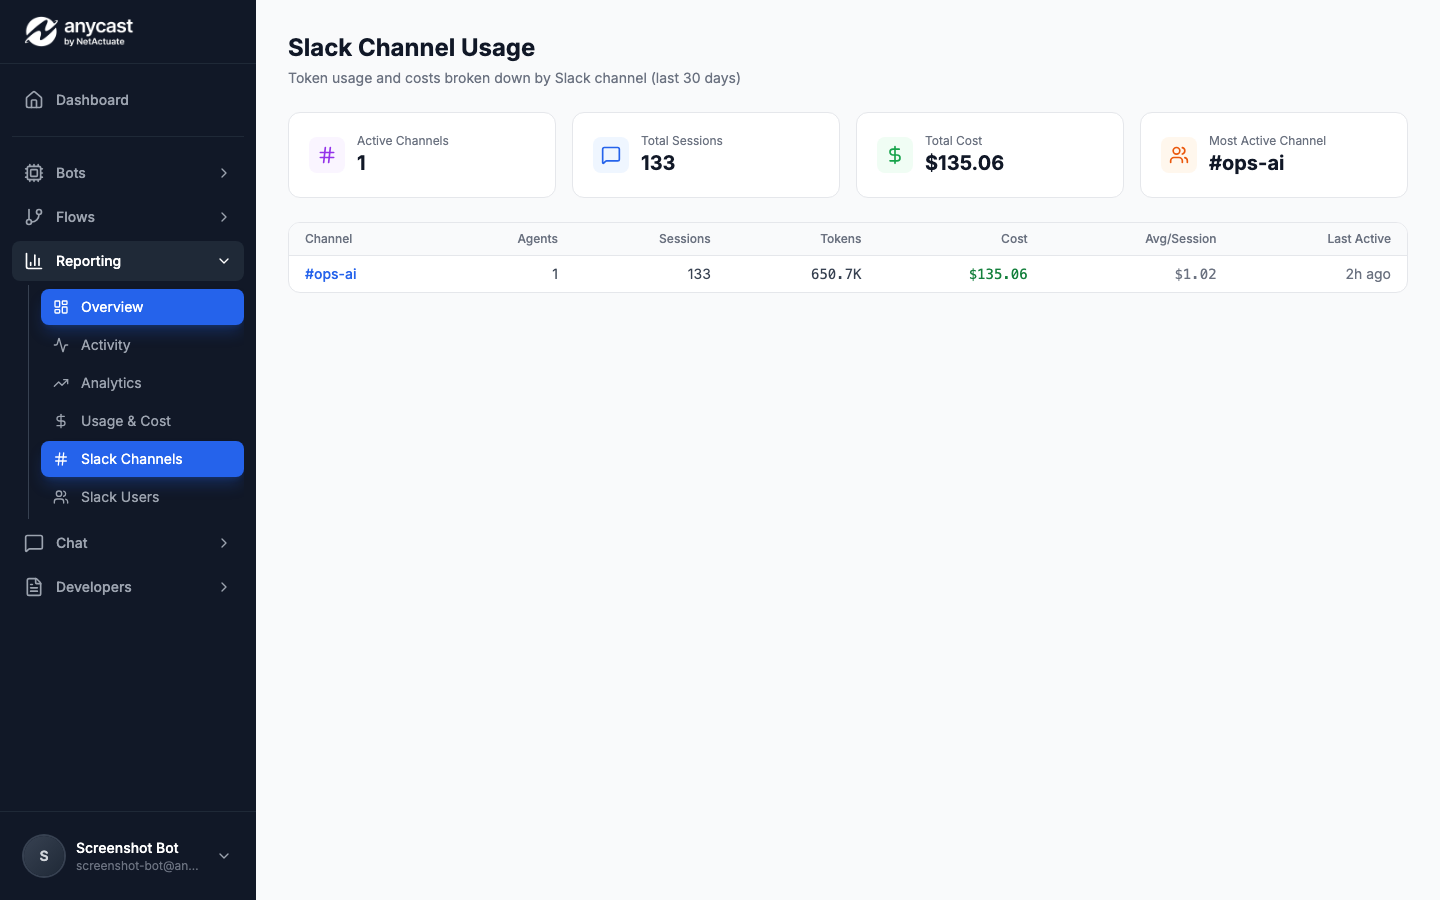Viewport: 1440px width, 900px height.
Task: Click the Total Cost $135.06 card value
Action: (964, 163)
